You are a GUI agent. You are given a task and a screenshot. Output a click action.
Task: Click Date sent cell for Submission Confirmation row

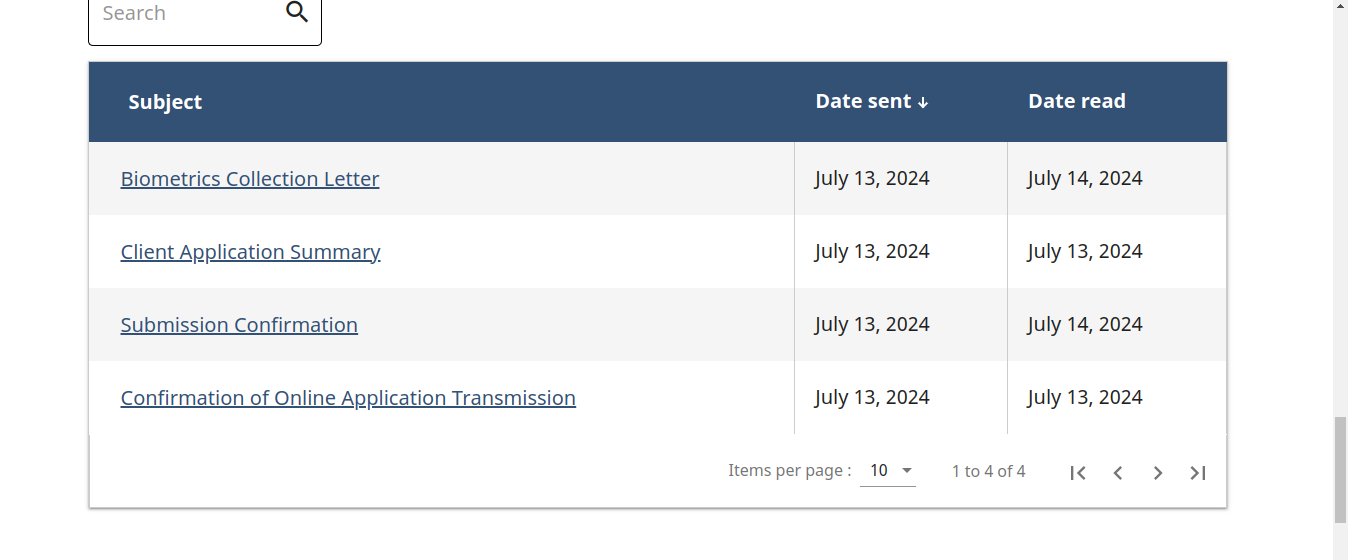coord(872,324)
